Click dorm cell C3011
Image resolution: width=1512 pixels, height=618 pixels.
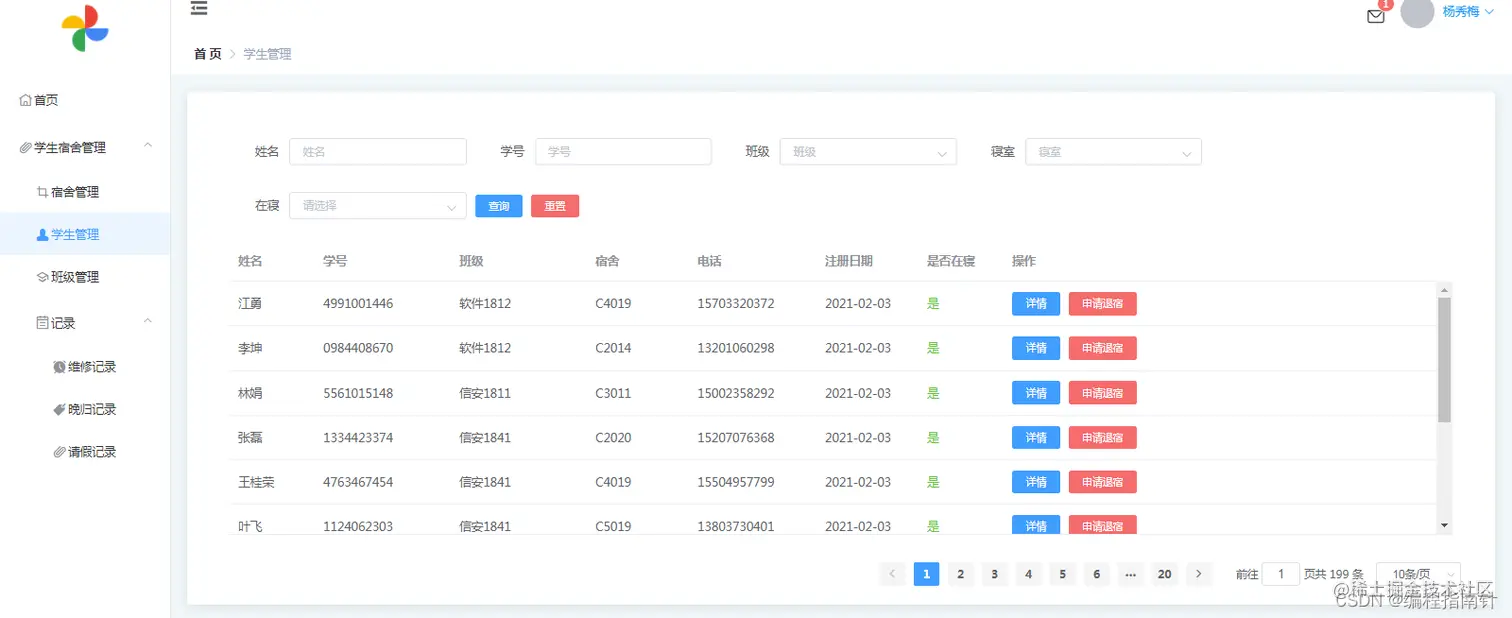(x=613, y=393)
